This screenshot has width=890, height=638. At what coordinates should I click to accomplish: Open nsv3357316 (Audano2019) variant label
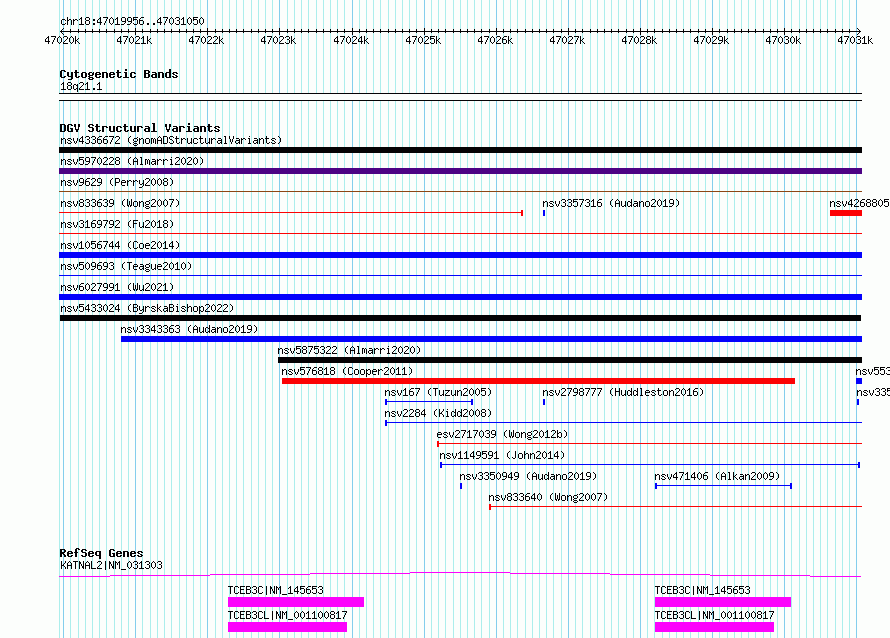pyautogui.click(x=611, y=203)
